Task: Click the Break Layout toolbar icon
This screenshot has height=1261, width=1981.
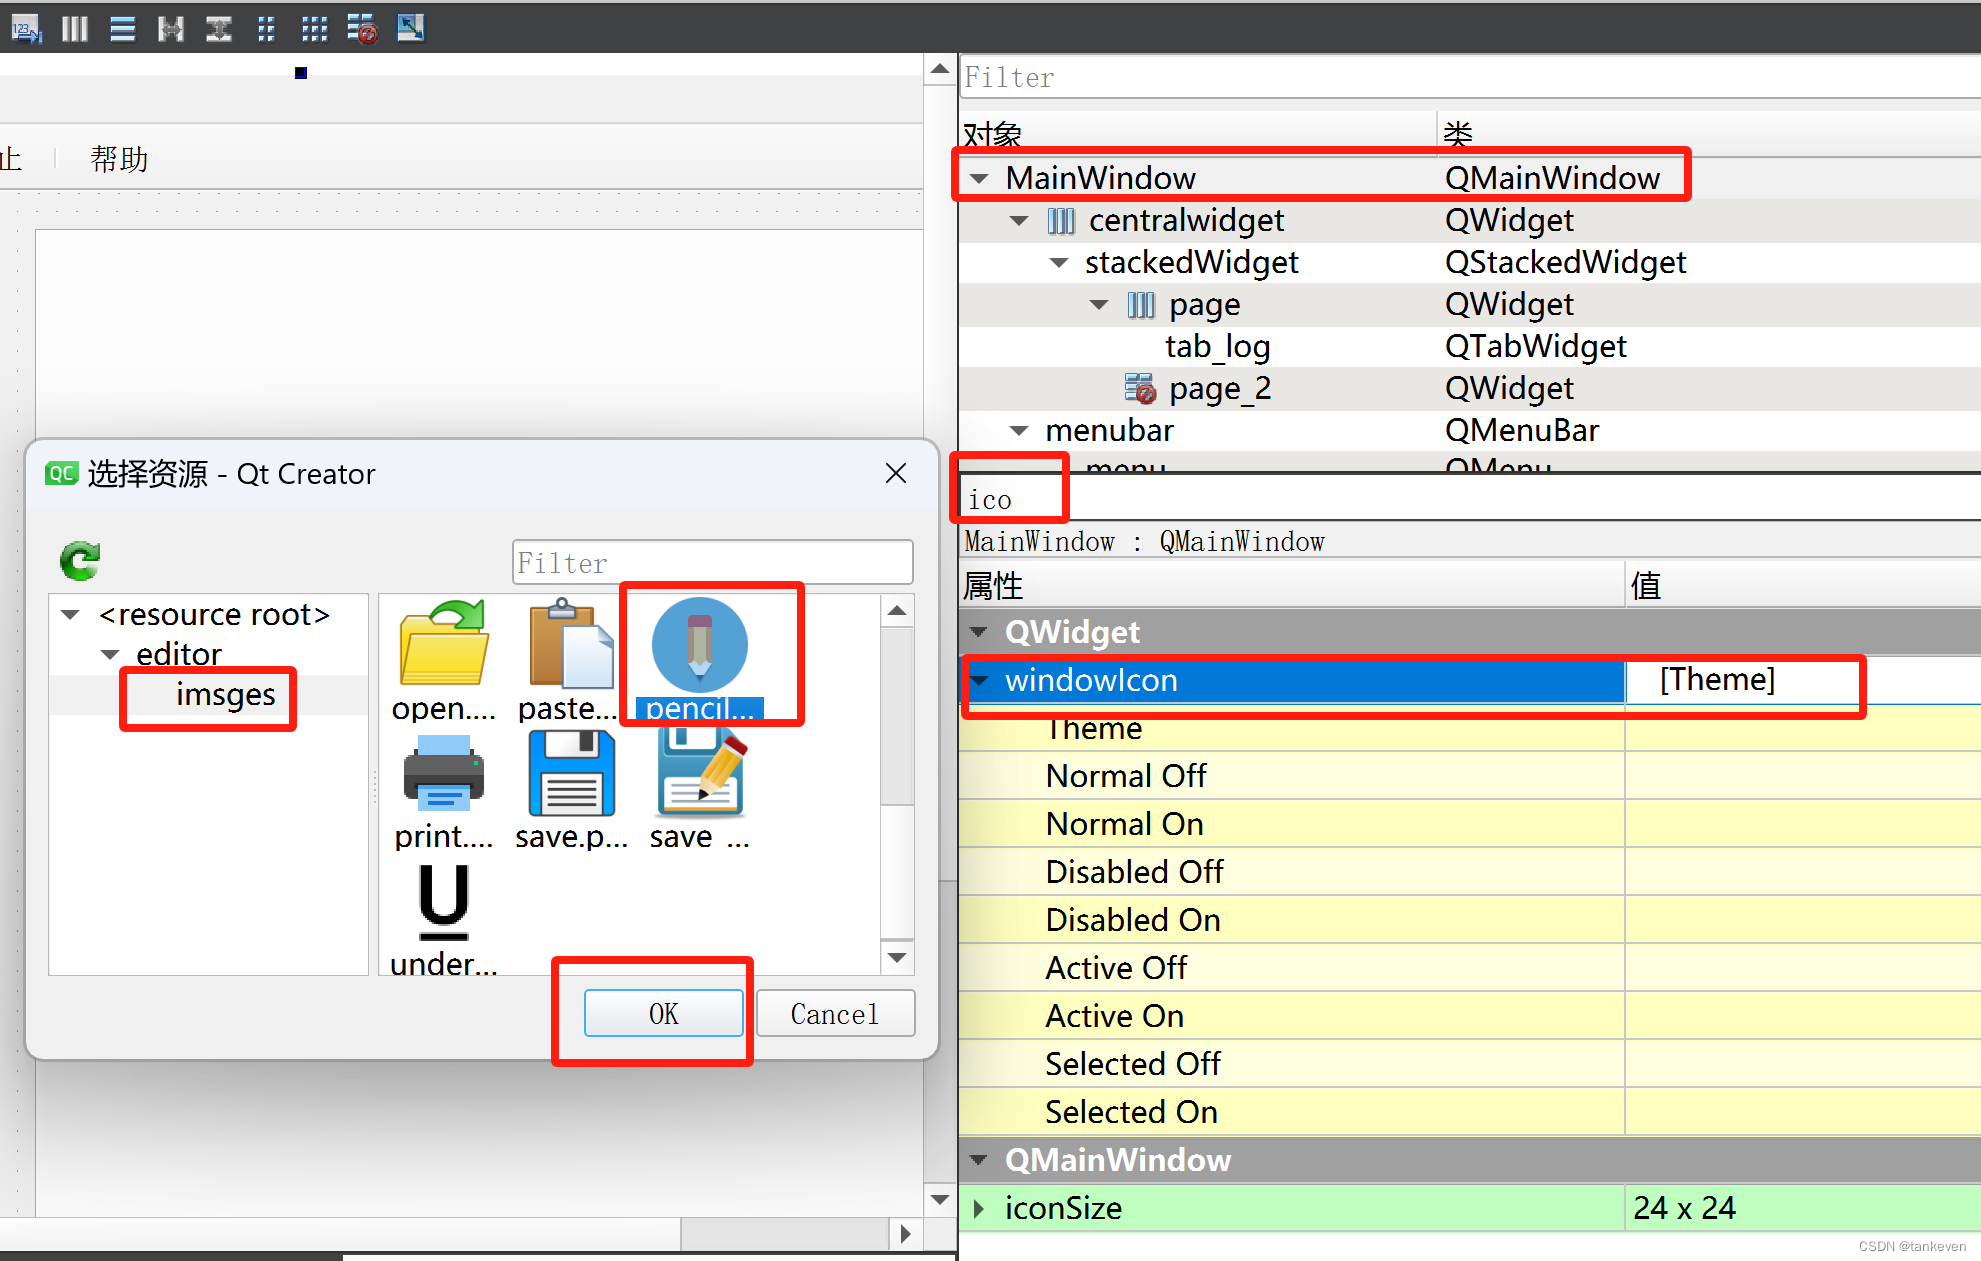Action: pos(362,28)
